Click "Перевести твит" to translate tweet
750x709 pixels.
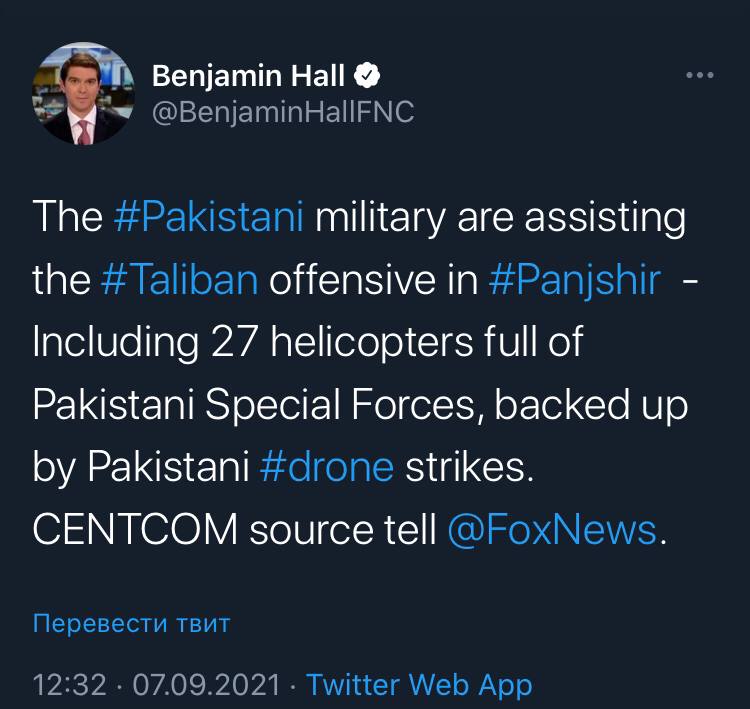click(131, 624)
